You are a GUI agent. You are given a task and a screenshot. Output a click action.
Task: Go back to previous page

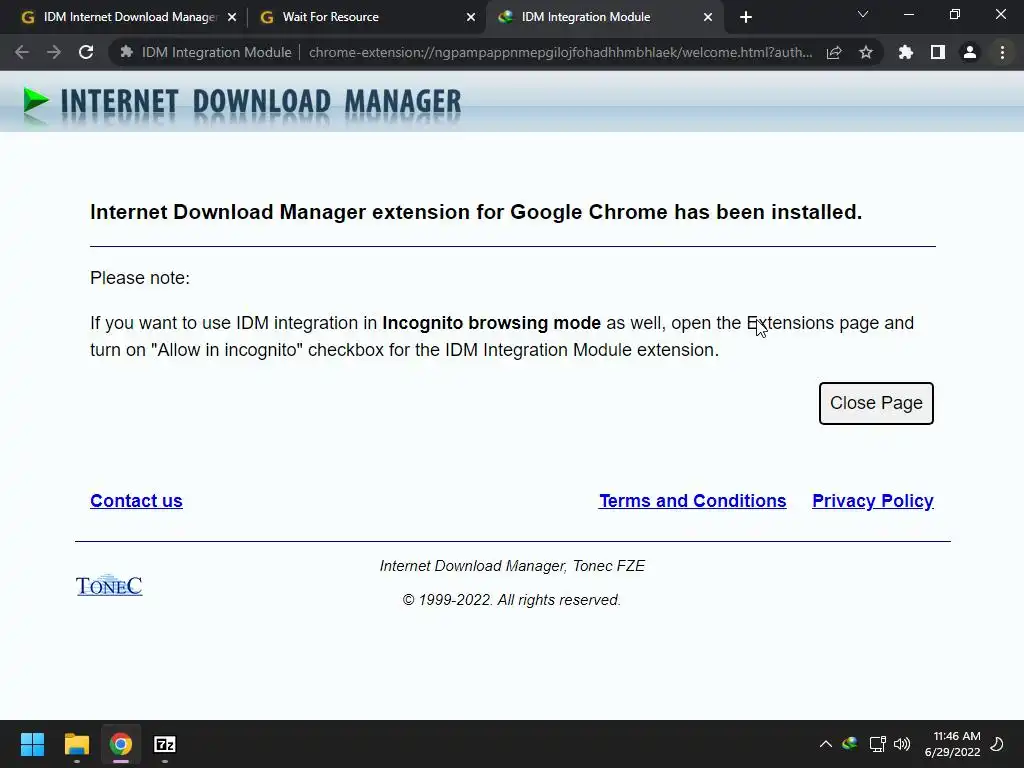coord(22,52)
